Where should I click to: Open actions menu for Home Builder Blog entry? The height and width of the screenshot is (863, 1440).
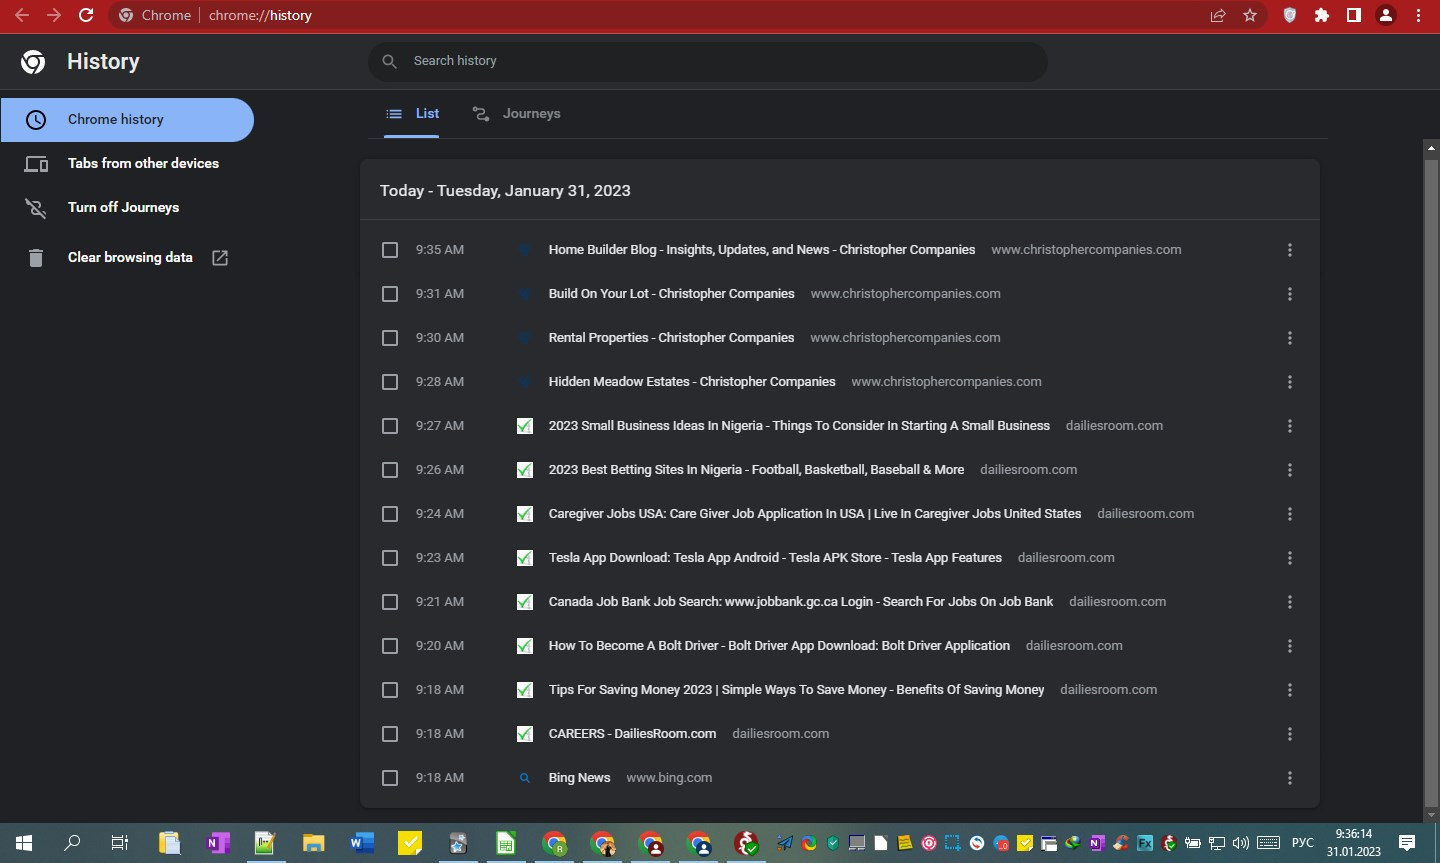point(1290,250)
